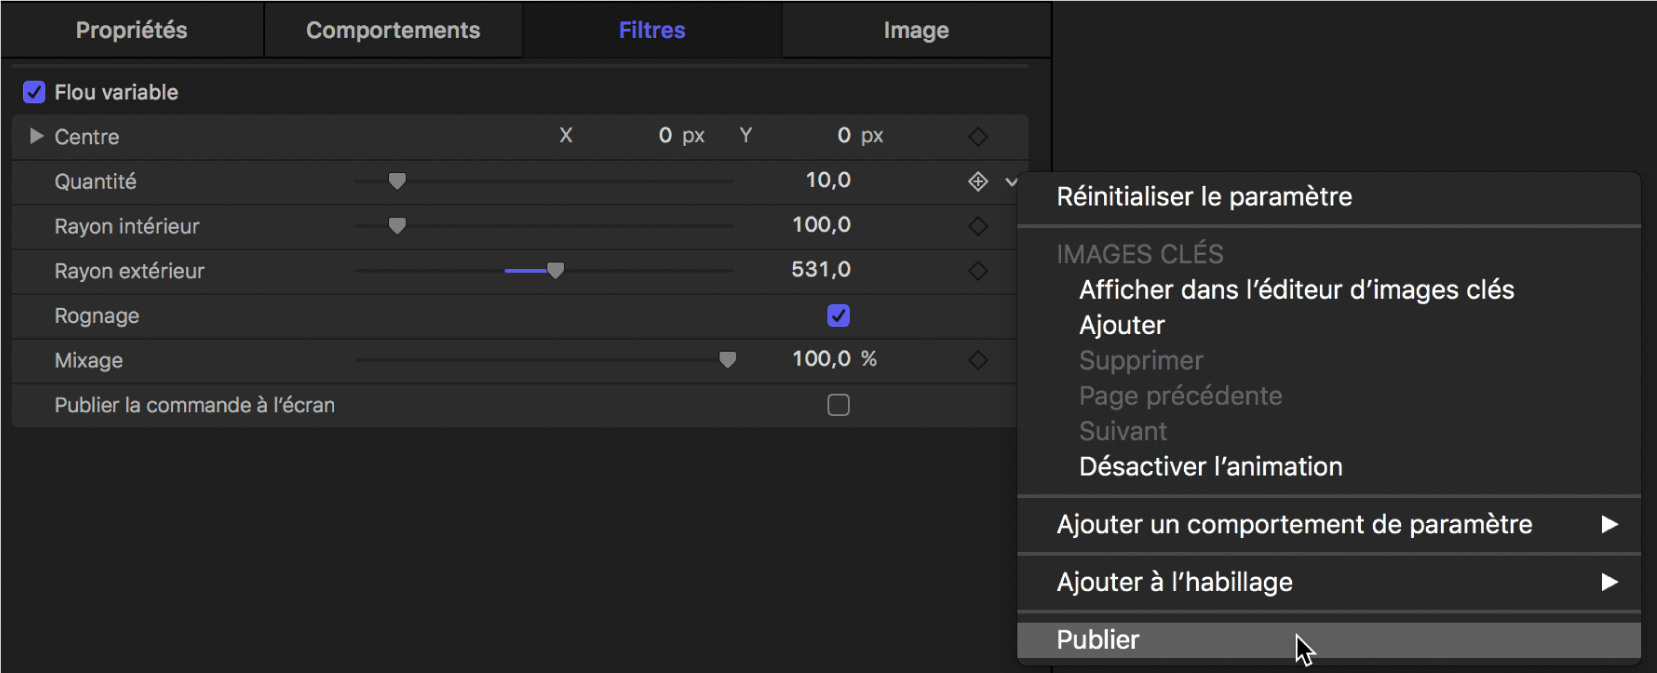Select Désactiver l'animation in the menu
Viewport: 1657px width, 673px height.
1210,467
